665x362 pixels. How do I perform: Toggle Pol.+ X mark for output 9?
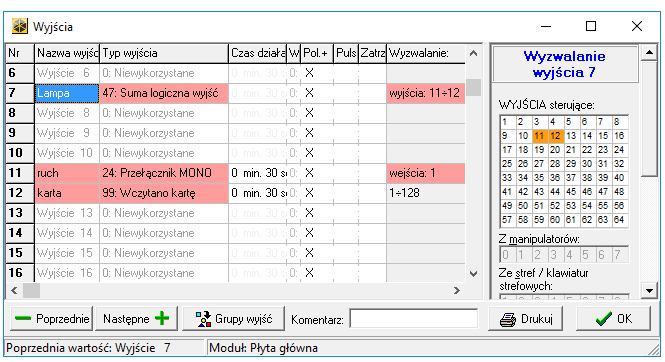(x=310, y=133)
